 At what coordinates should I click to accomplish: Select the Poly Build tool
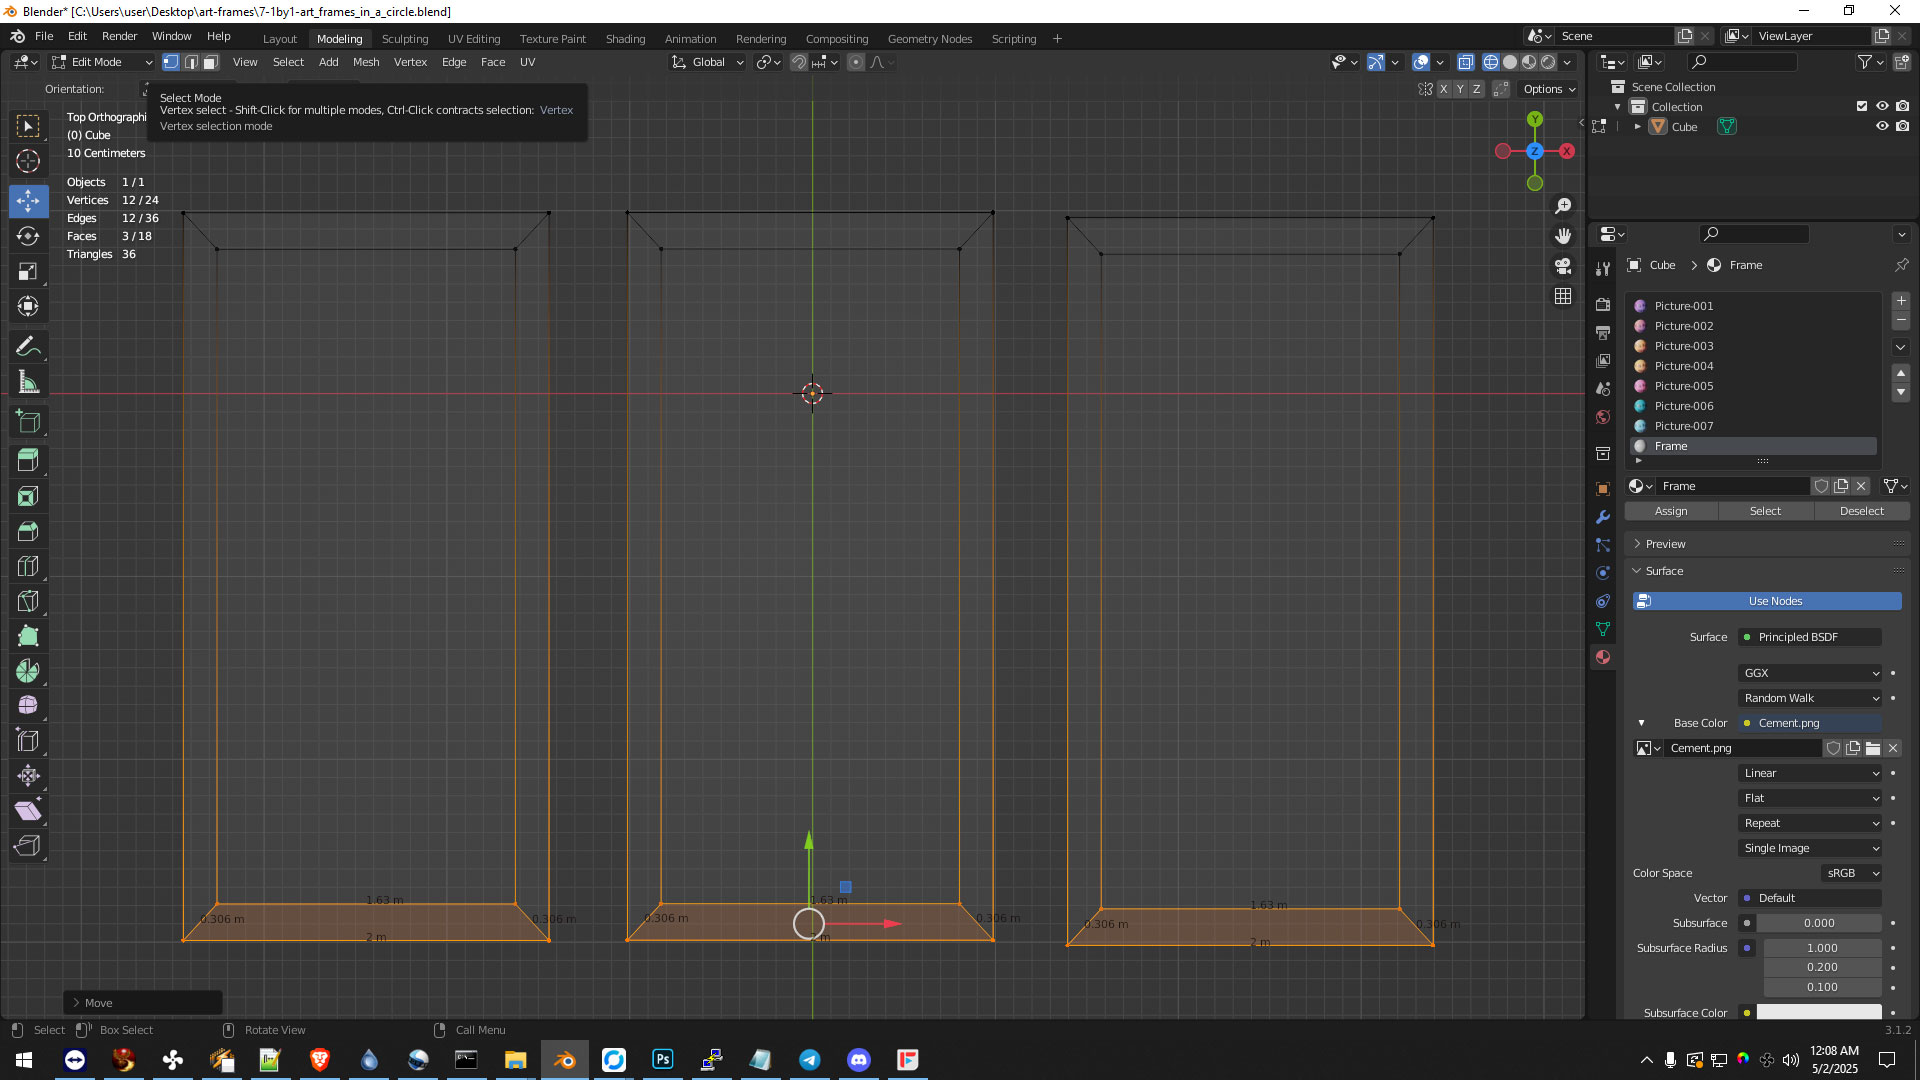click(28, 636)
